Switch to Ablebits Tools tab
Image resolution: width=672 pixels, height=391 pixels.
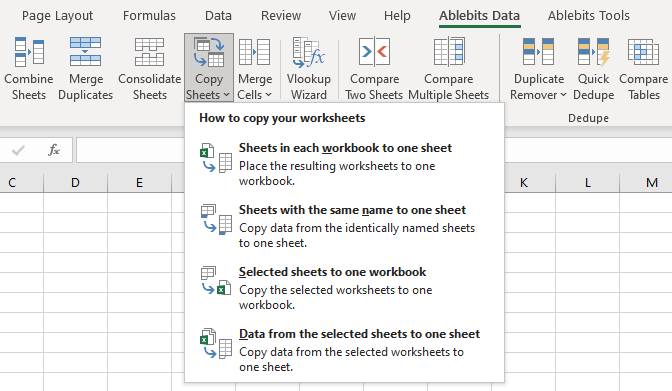pyautogui.click(x=588, y=16)
